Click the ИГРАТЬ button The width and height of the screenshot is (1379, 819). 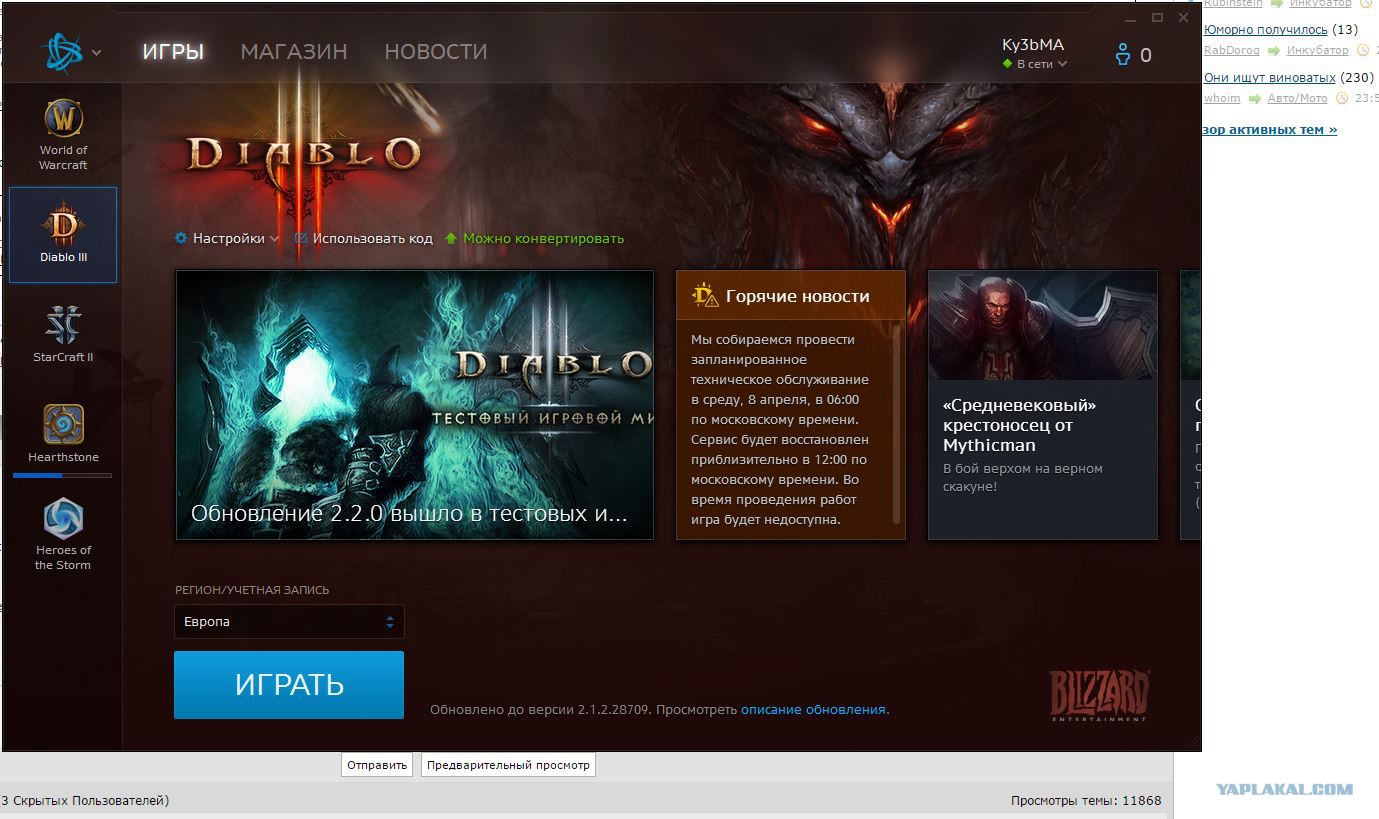289,685
